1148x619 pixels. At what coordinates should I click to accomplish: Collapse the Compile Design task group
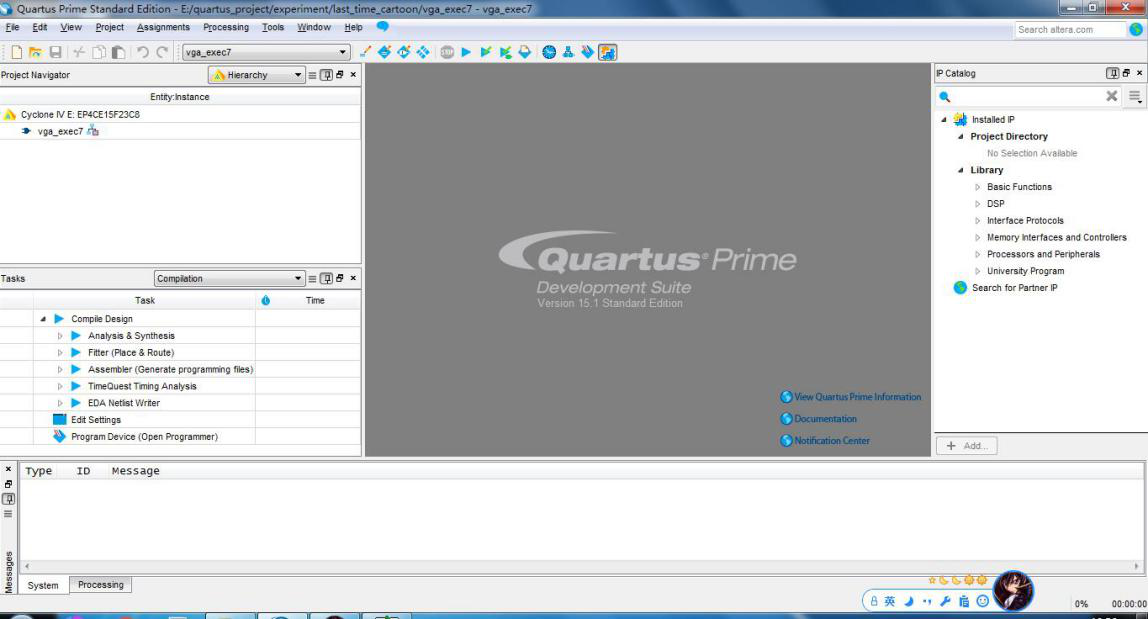[43, 319]
